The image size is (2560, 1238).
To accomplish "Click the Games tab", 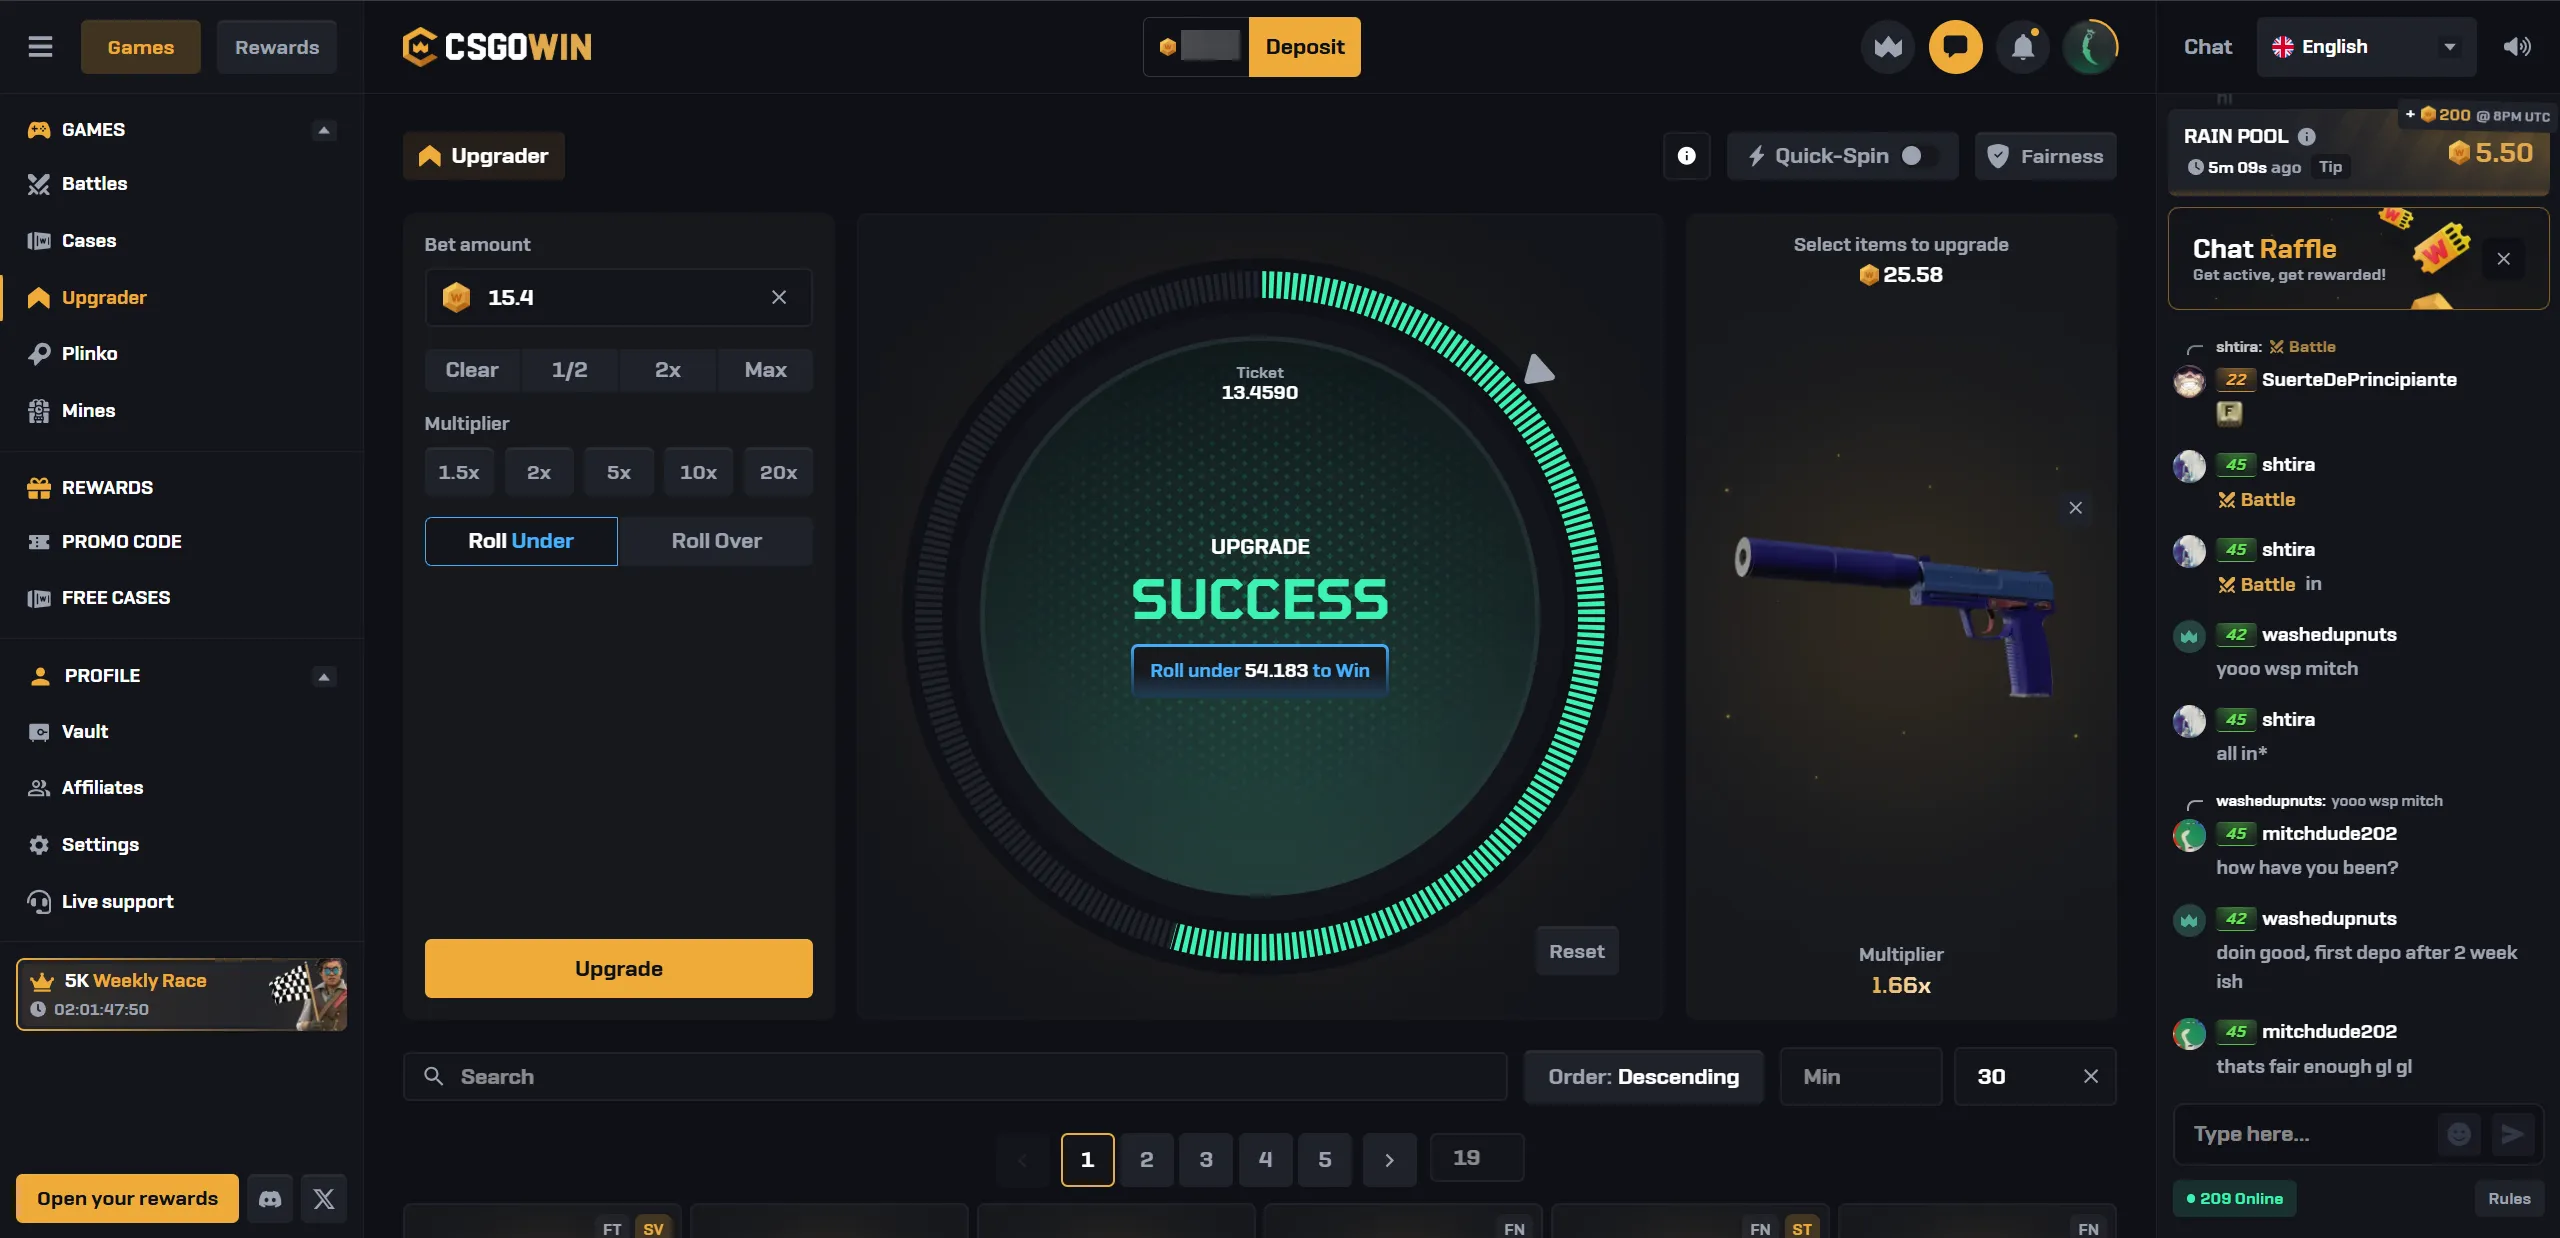I will (141, 47).
